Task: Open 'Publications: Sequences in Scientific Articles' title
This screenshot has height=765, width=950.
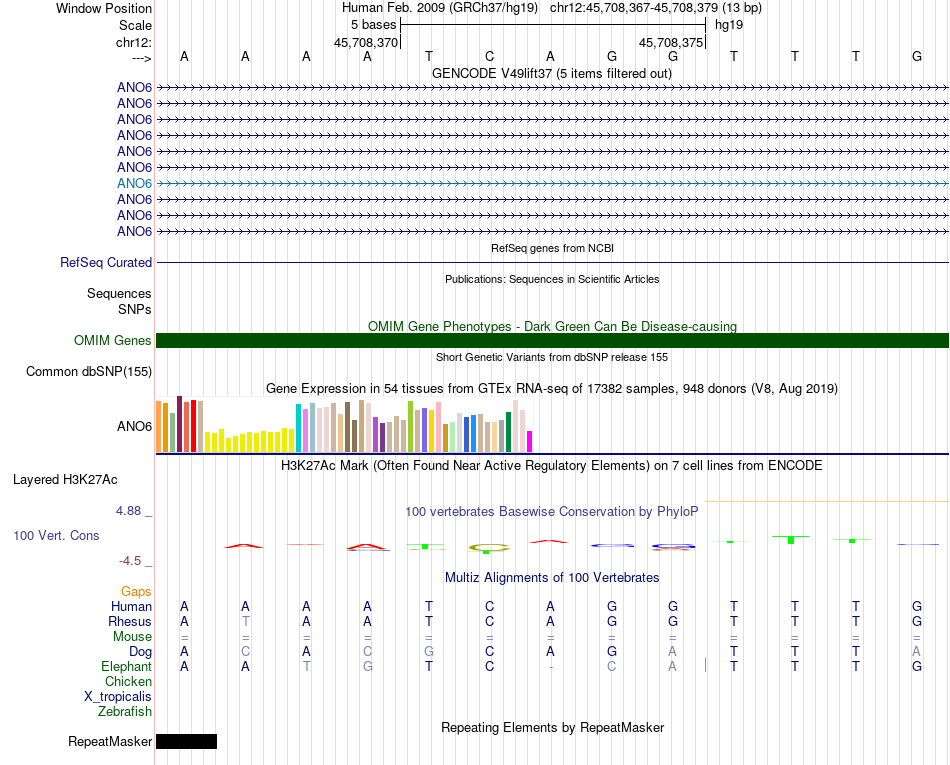Action: (x=552, y=279)
